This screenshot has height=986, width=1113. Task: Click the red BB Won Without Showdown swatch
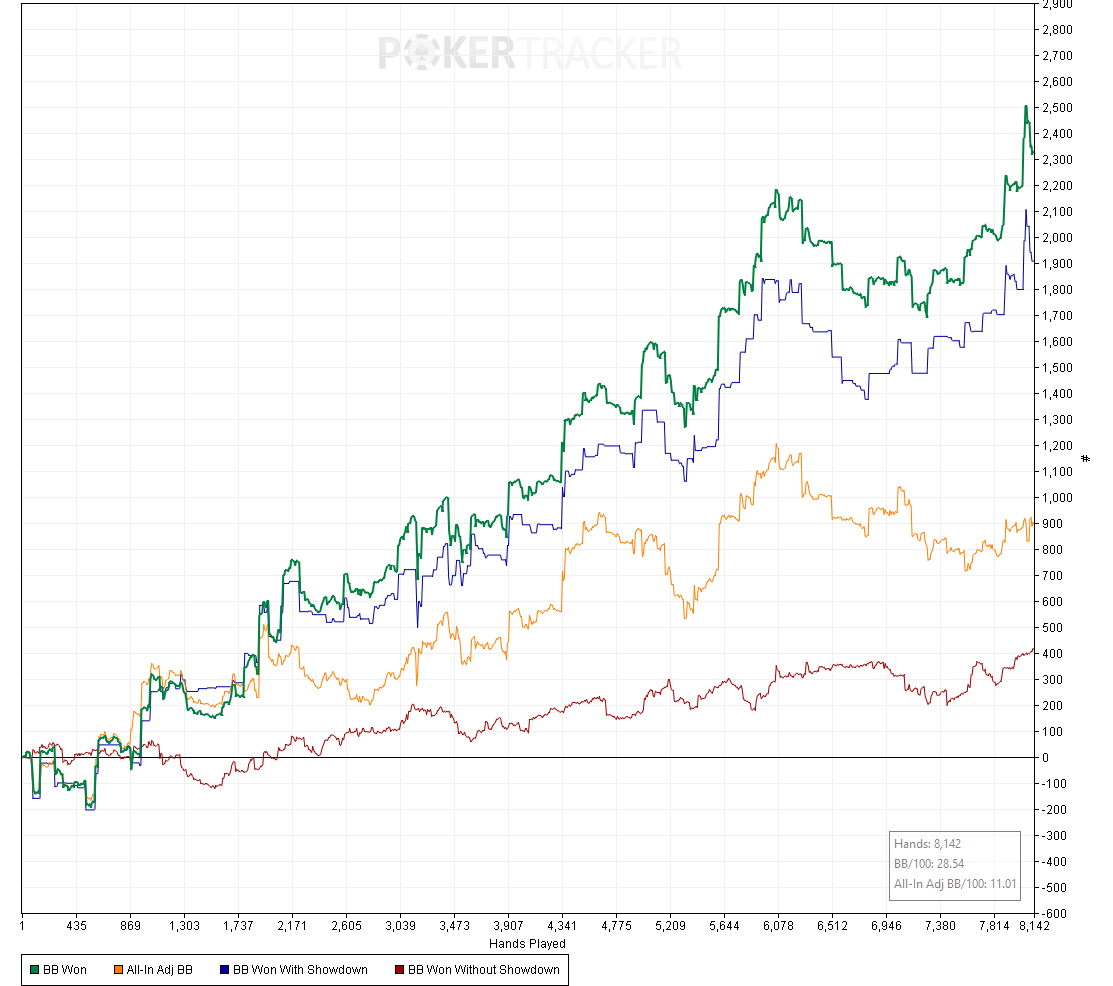[400, 970]
